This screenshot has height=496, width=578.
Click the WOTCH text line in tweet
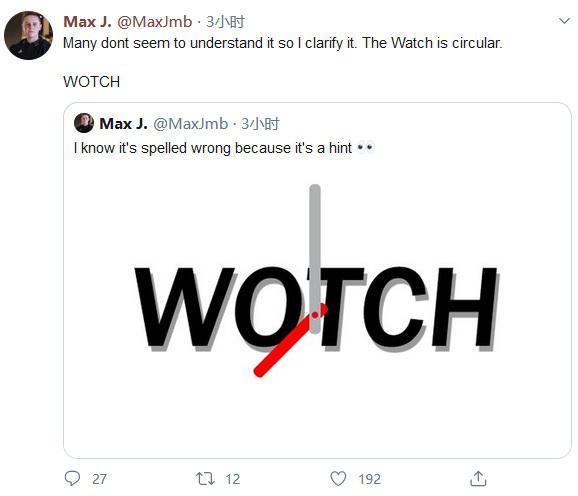pos(91,82)
